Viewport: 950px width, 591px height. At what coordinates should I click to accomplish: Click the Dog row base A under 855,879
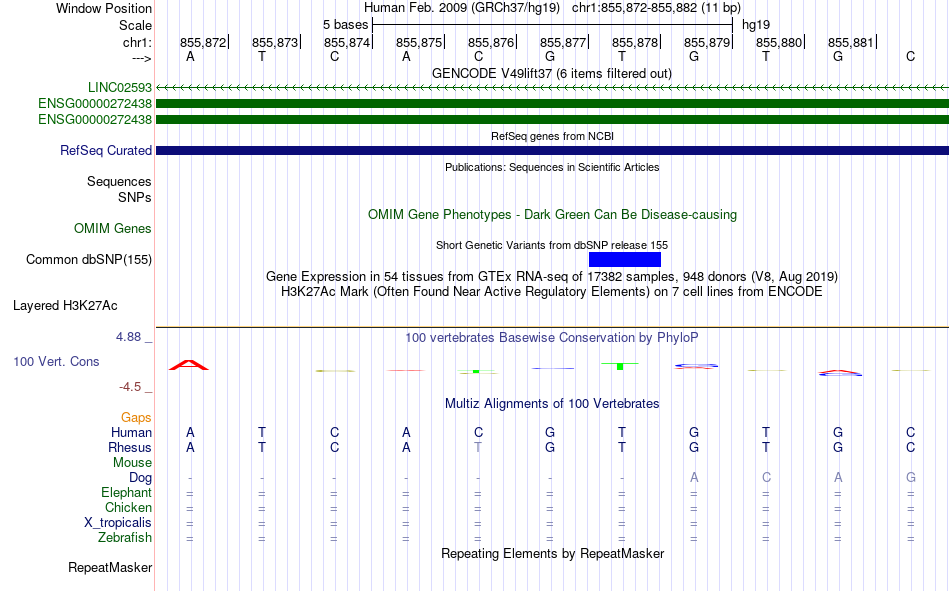(x=694, y=478)
